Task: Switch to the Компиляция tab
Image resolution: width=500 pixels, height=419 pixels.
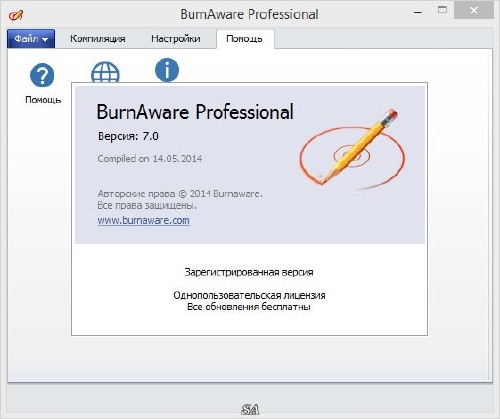Action: click(98, 39)
